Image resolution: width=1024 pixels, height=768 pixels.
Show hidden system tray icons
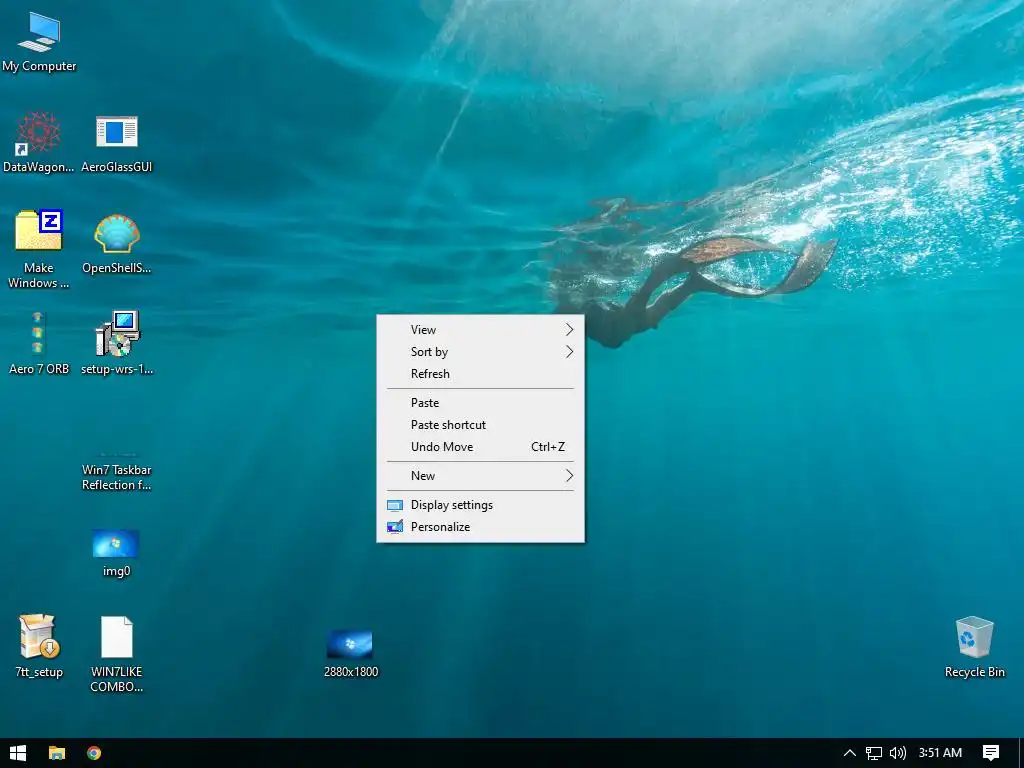point(850,753)
